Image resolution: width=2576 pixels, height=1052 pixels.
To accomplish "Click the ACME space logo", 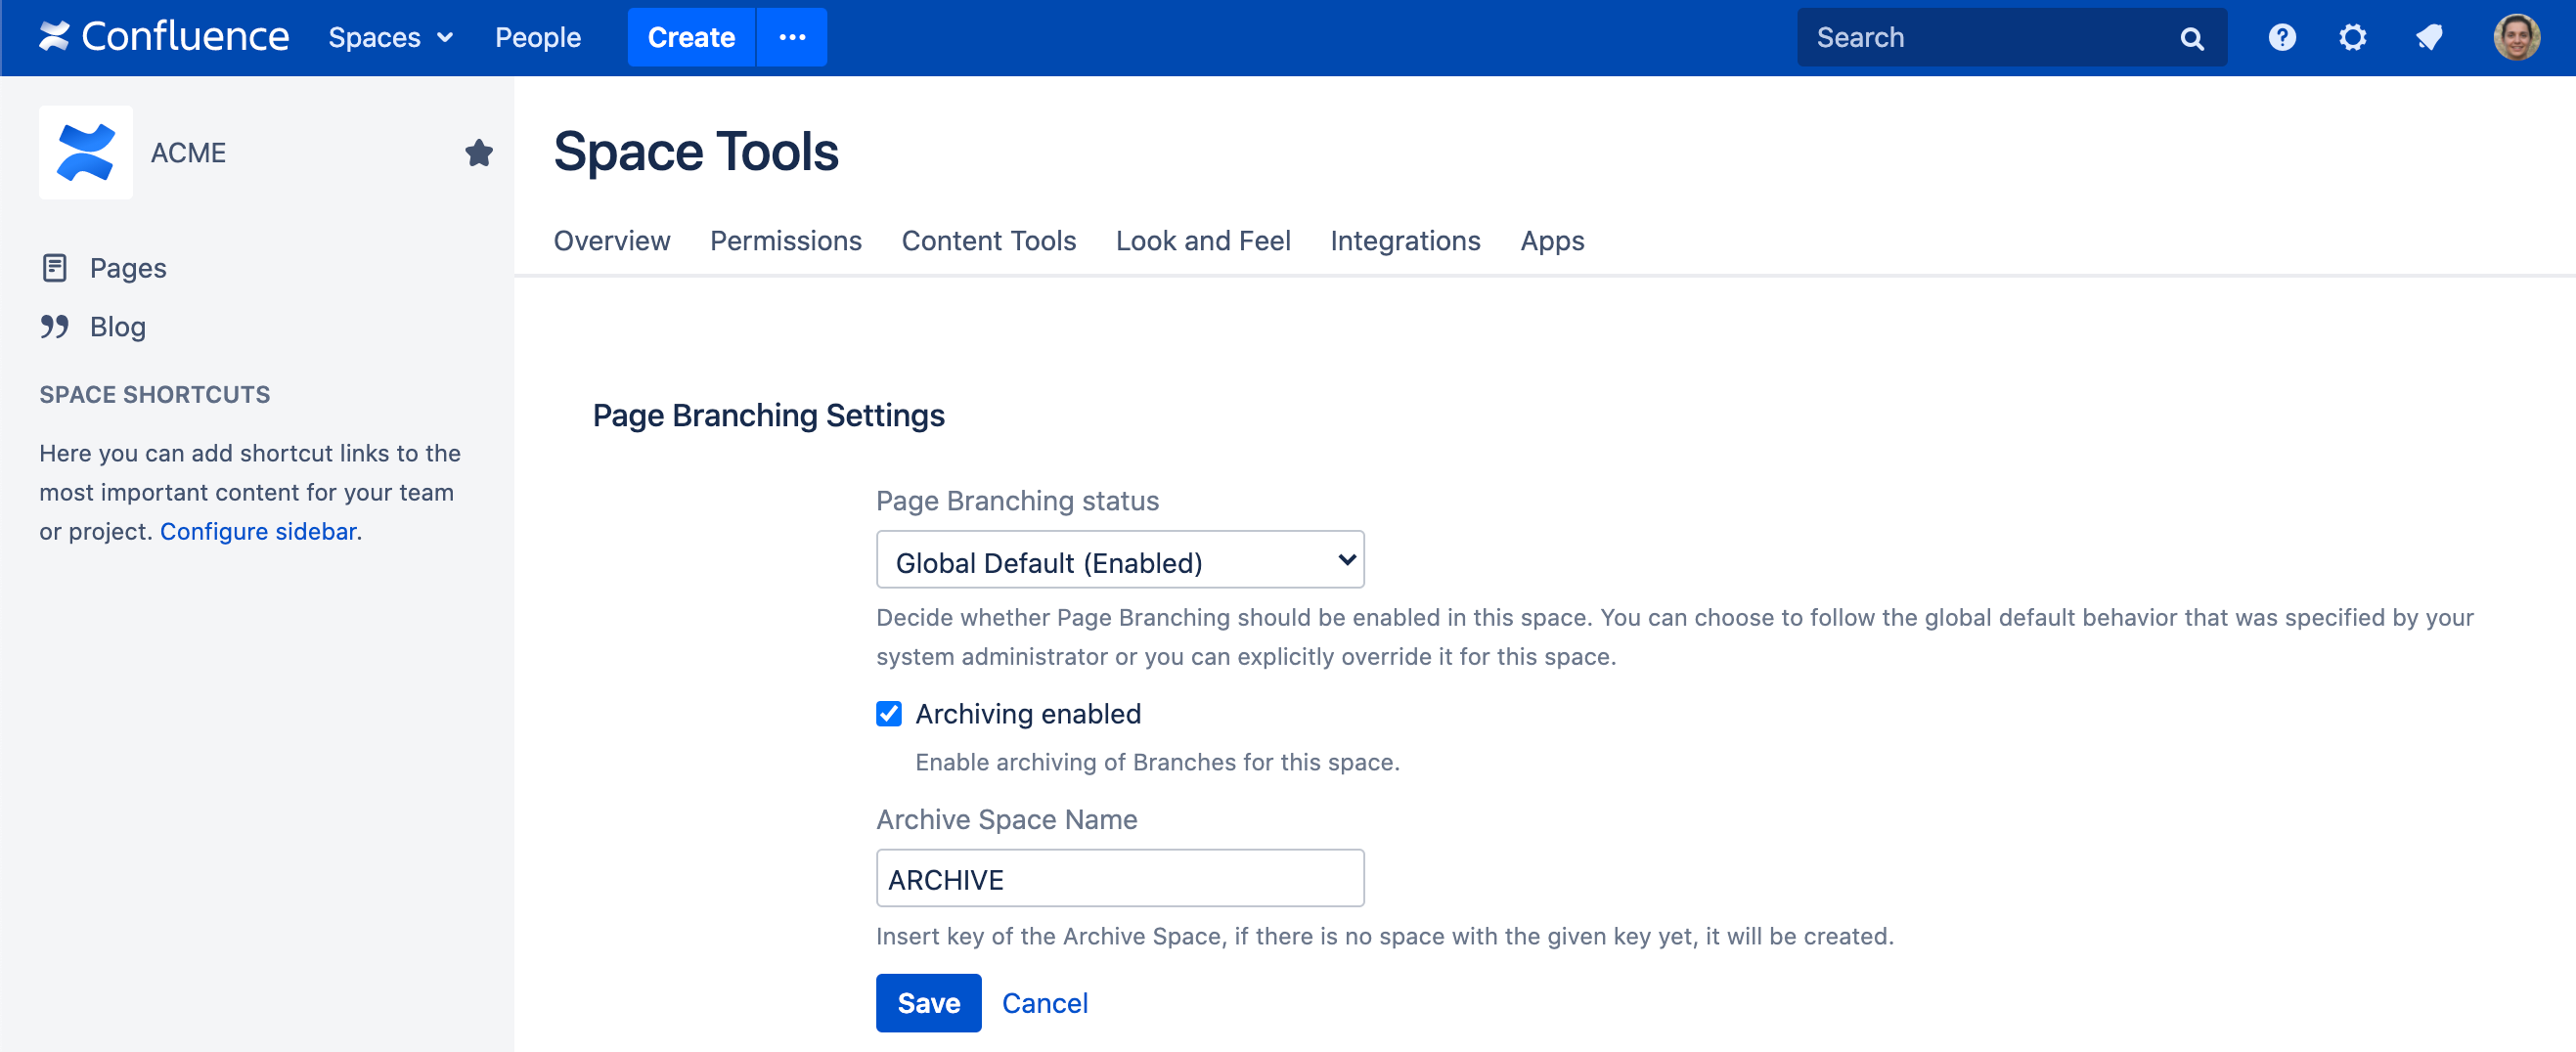I will point(86,152).
